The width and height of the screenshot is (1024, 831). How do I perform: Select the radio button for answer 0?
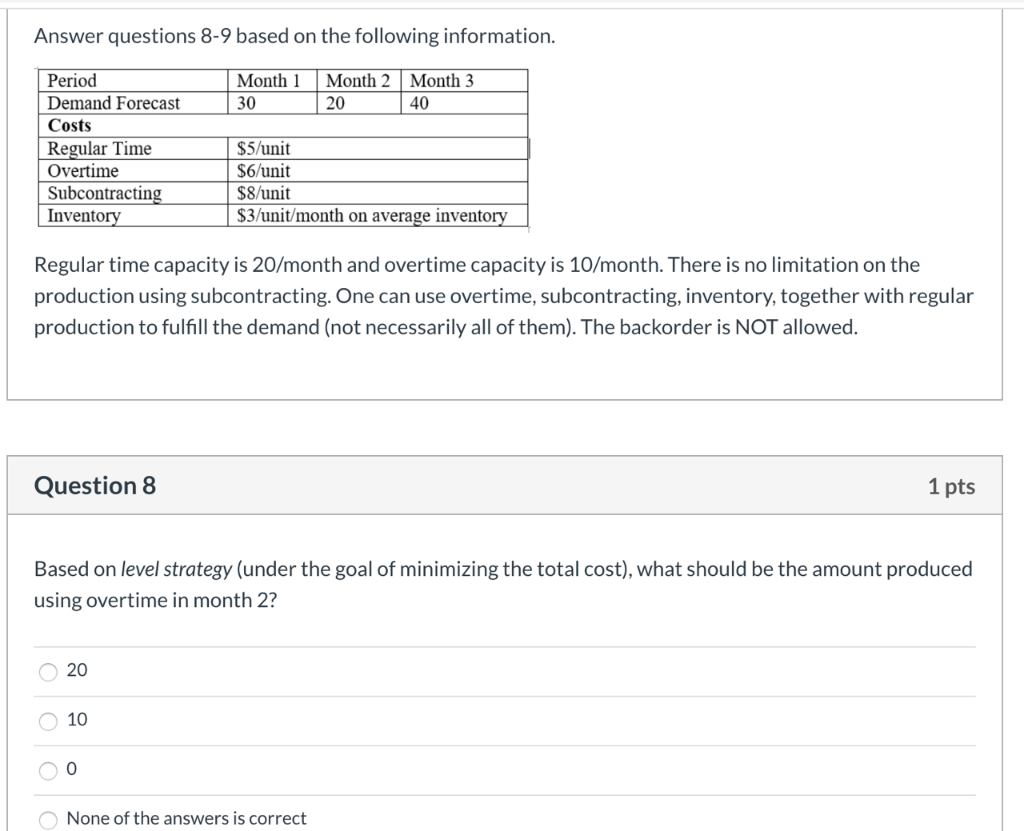[x=47, y=770]
